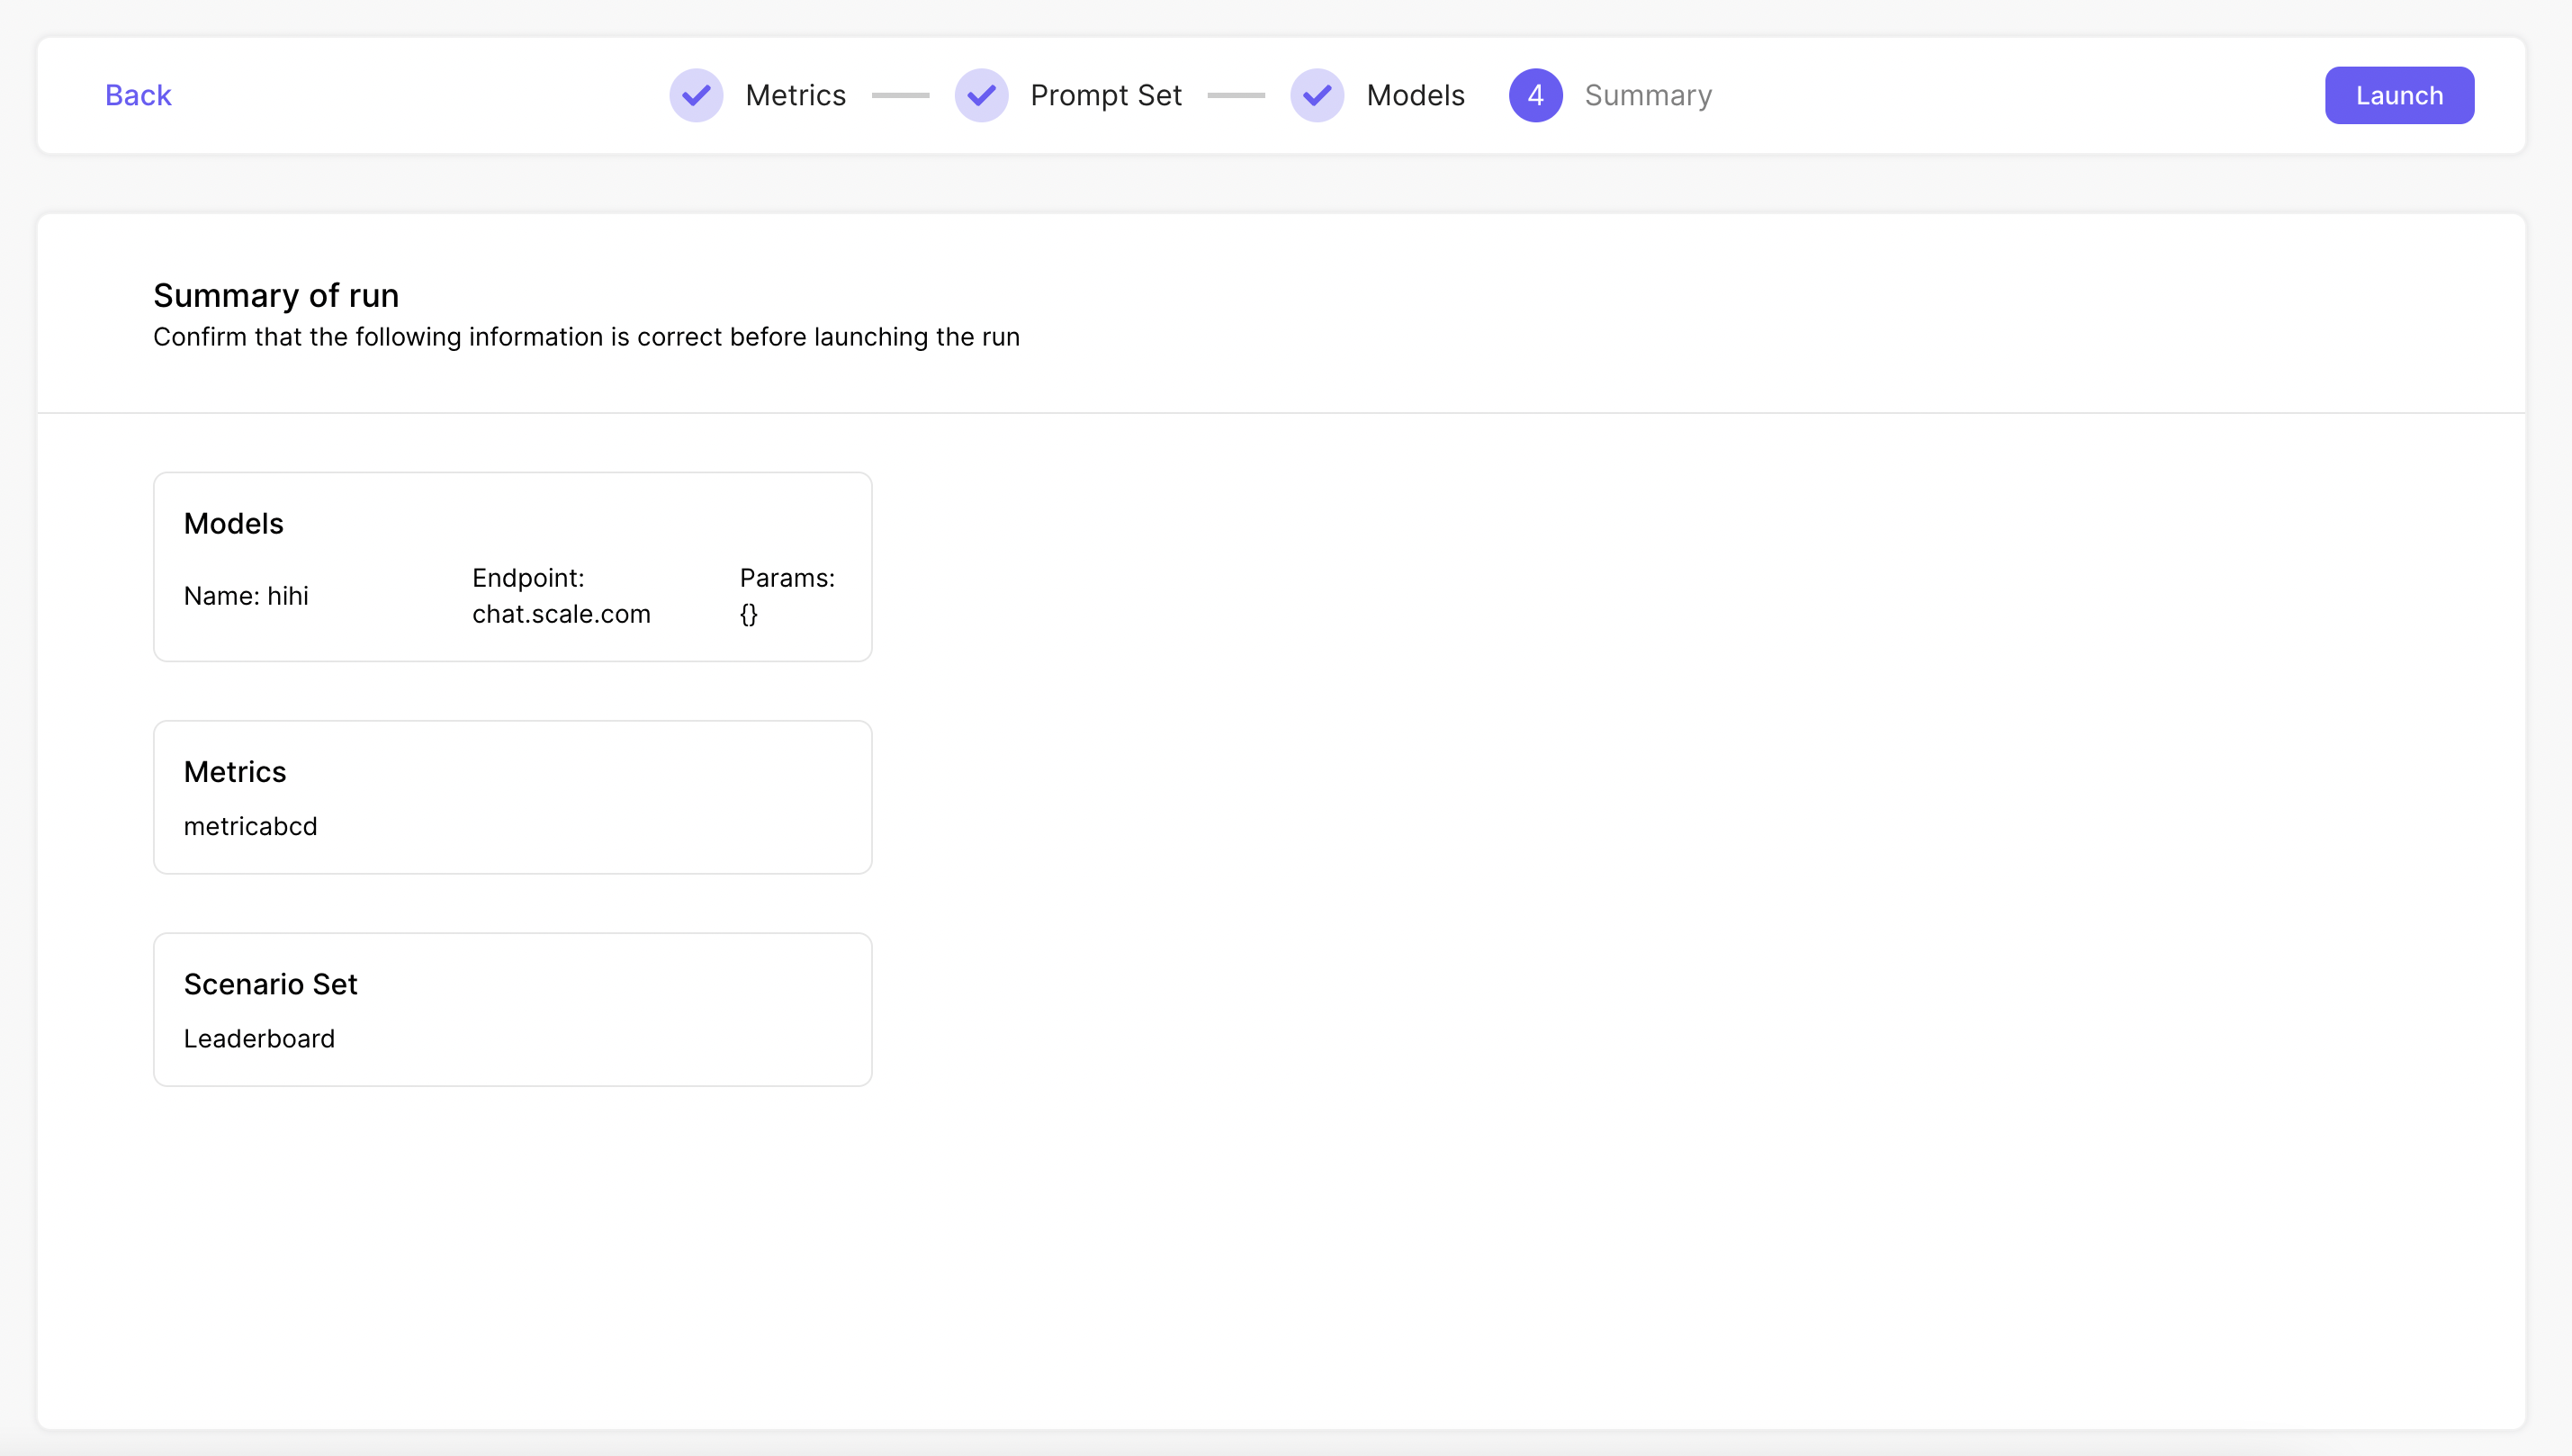The height and width of the screenshot is (1456, 2572).
Task: Click the Metrics summary card heading
Action: [234, 771]
